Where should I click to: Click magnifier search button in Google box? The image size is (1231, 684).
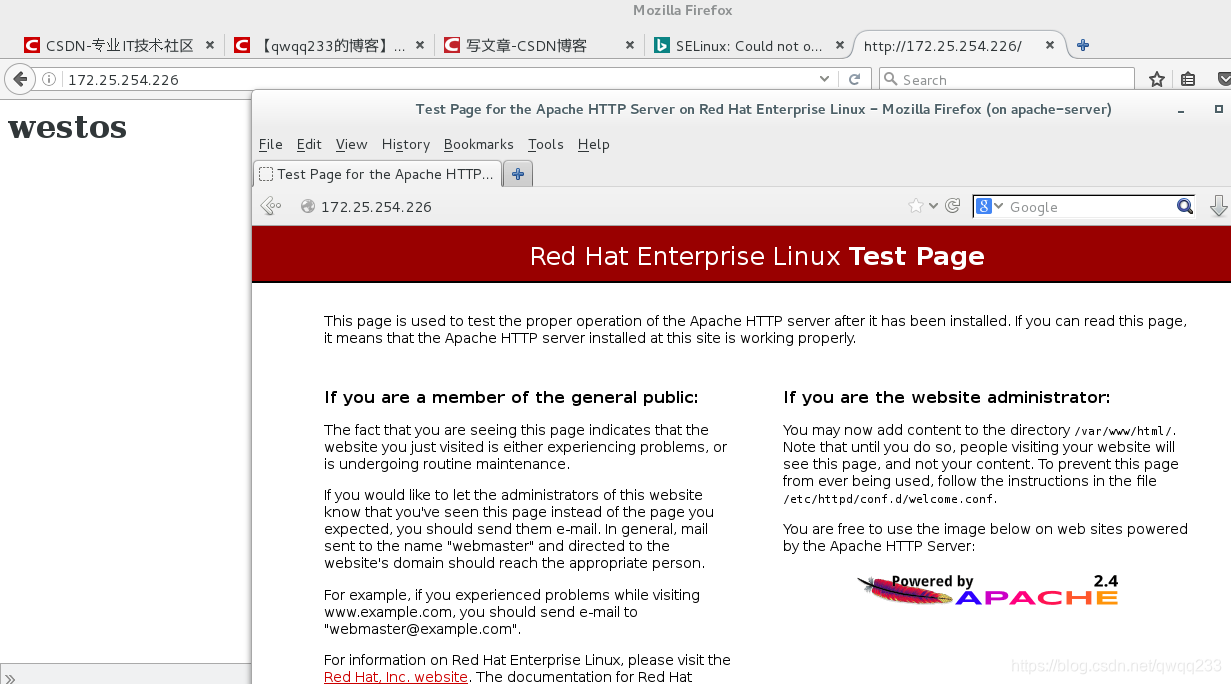(1185, 206)
